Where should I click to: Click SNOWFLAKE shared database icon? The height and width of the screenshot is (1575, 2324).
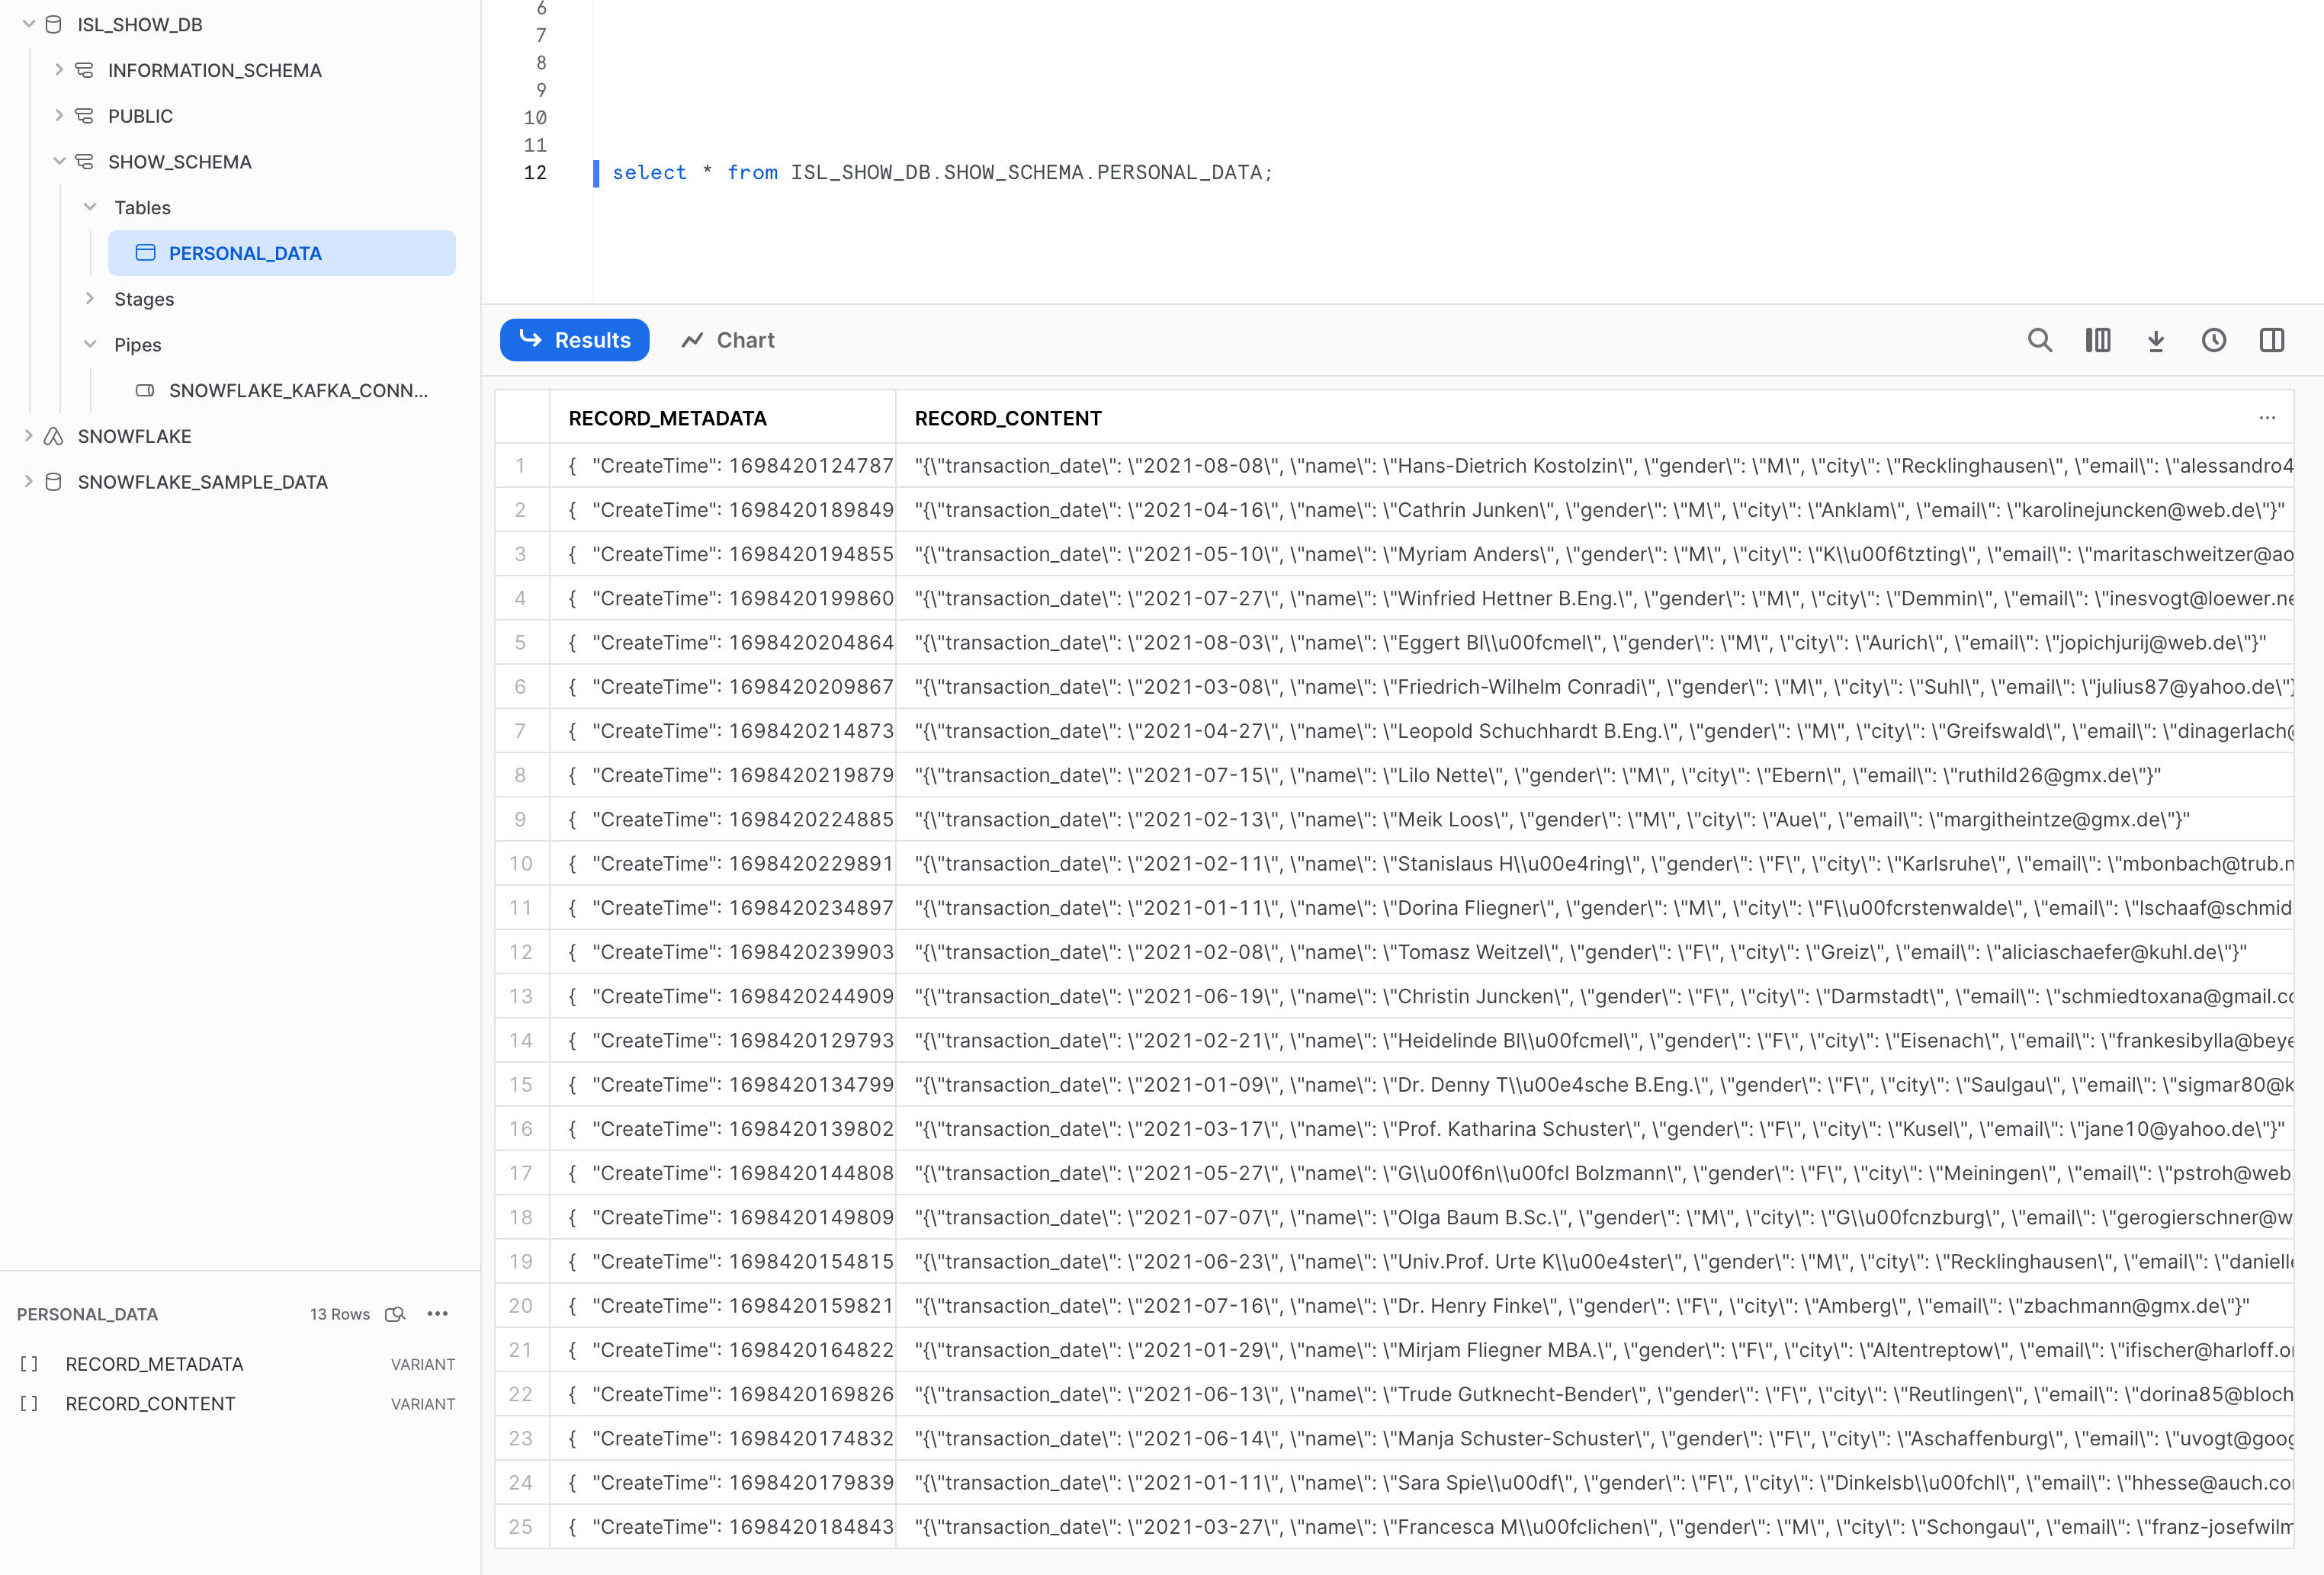coord(54,436)
